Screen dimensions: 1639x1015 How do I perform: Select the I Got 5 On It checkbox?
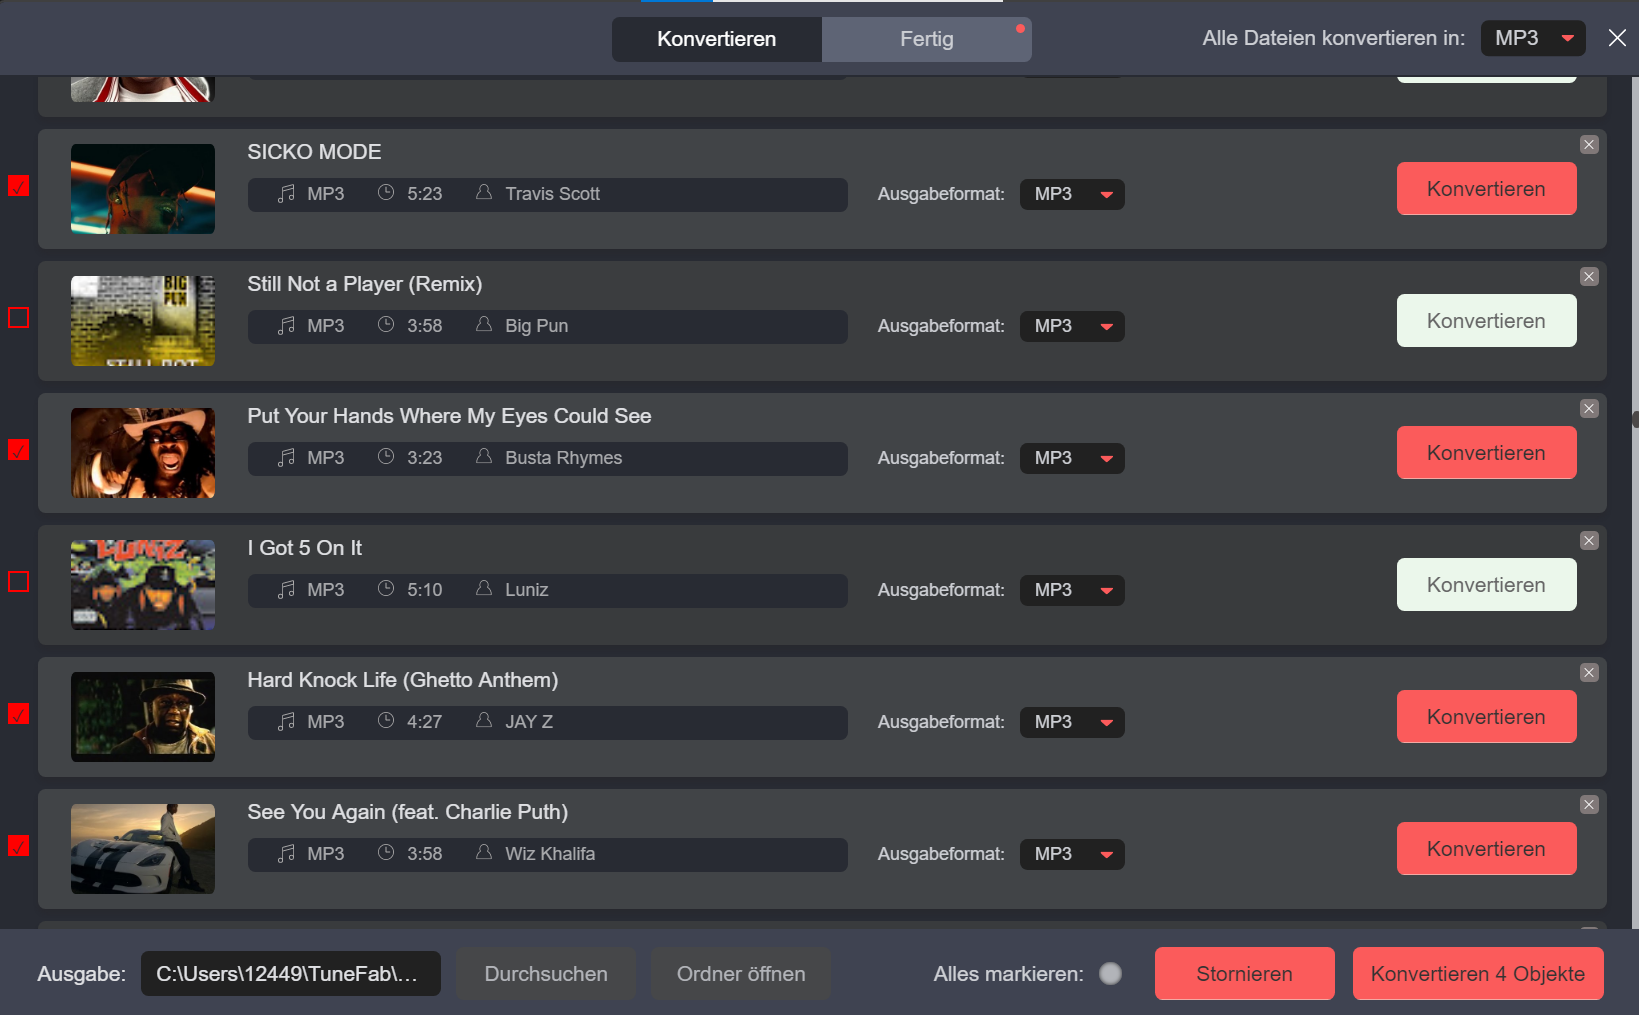pyautogui.click(x=19, y=582)
